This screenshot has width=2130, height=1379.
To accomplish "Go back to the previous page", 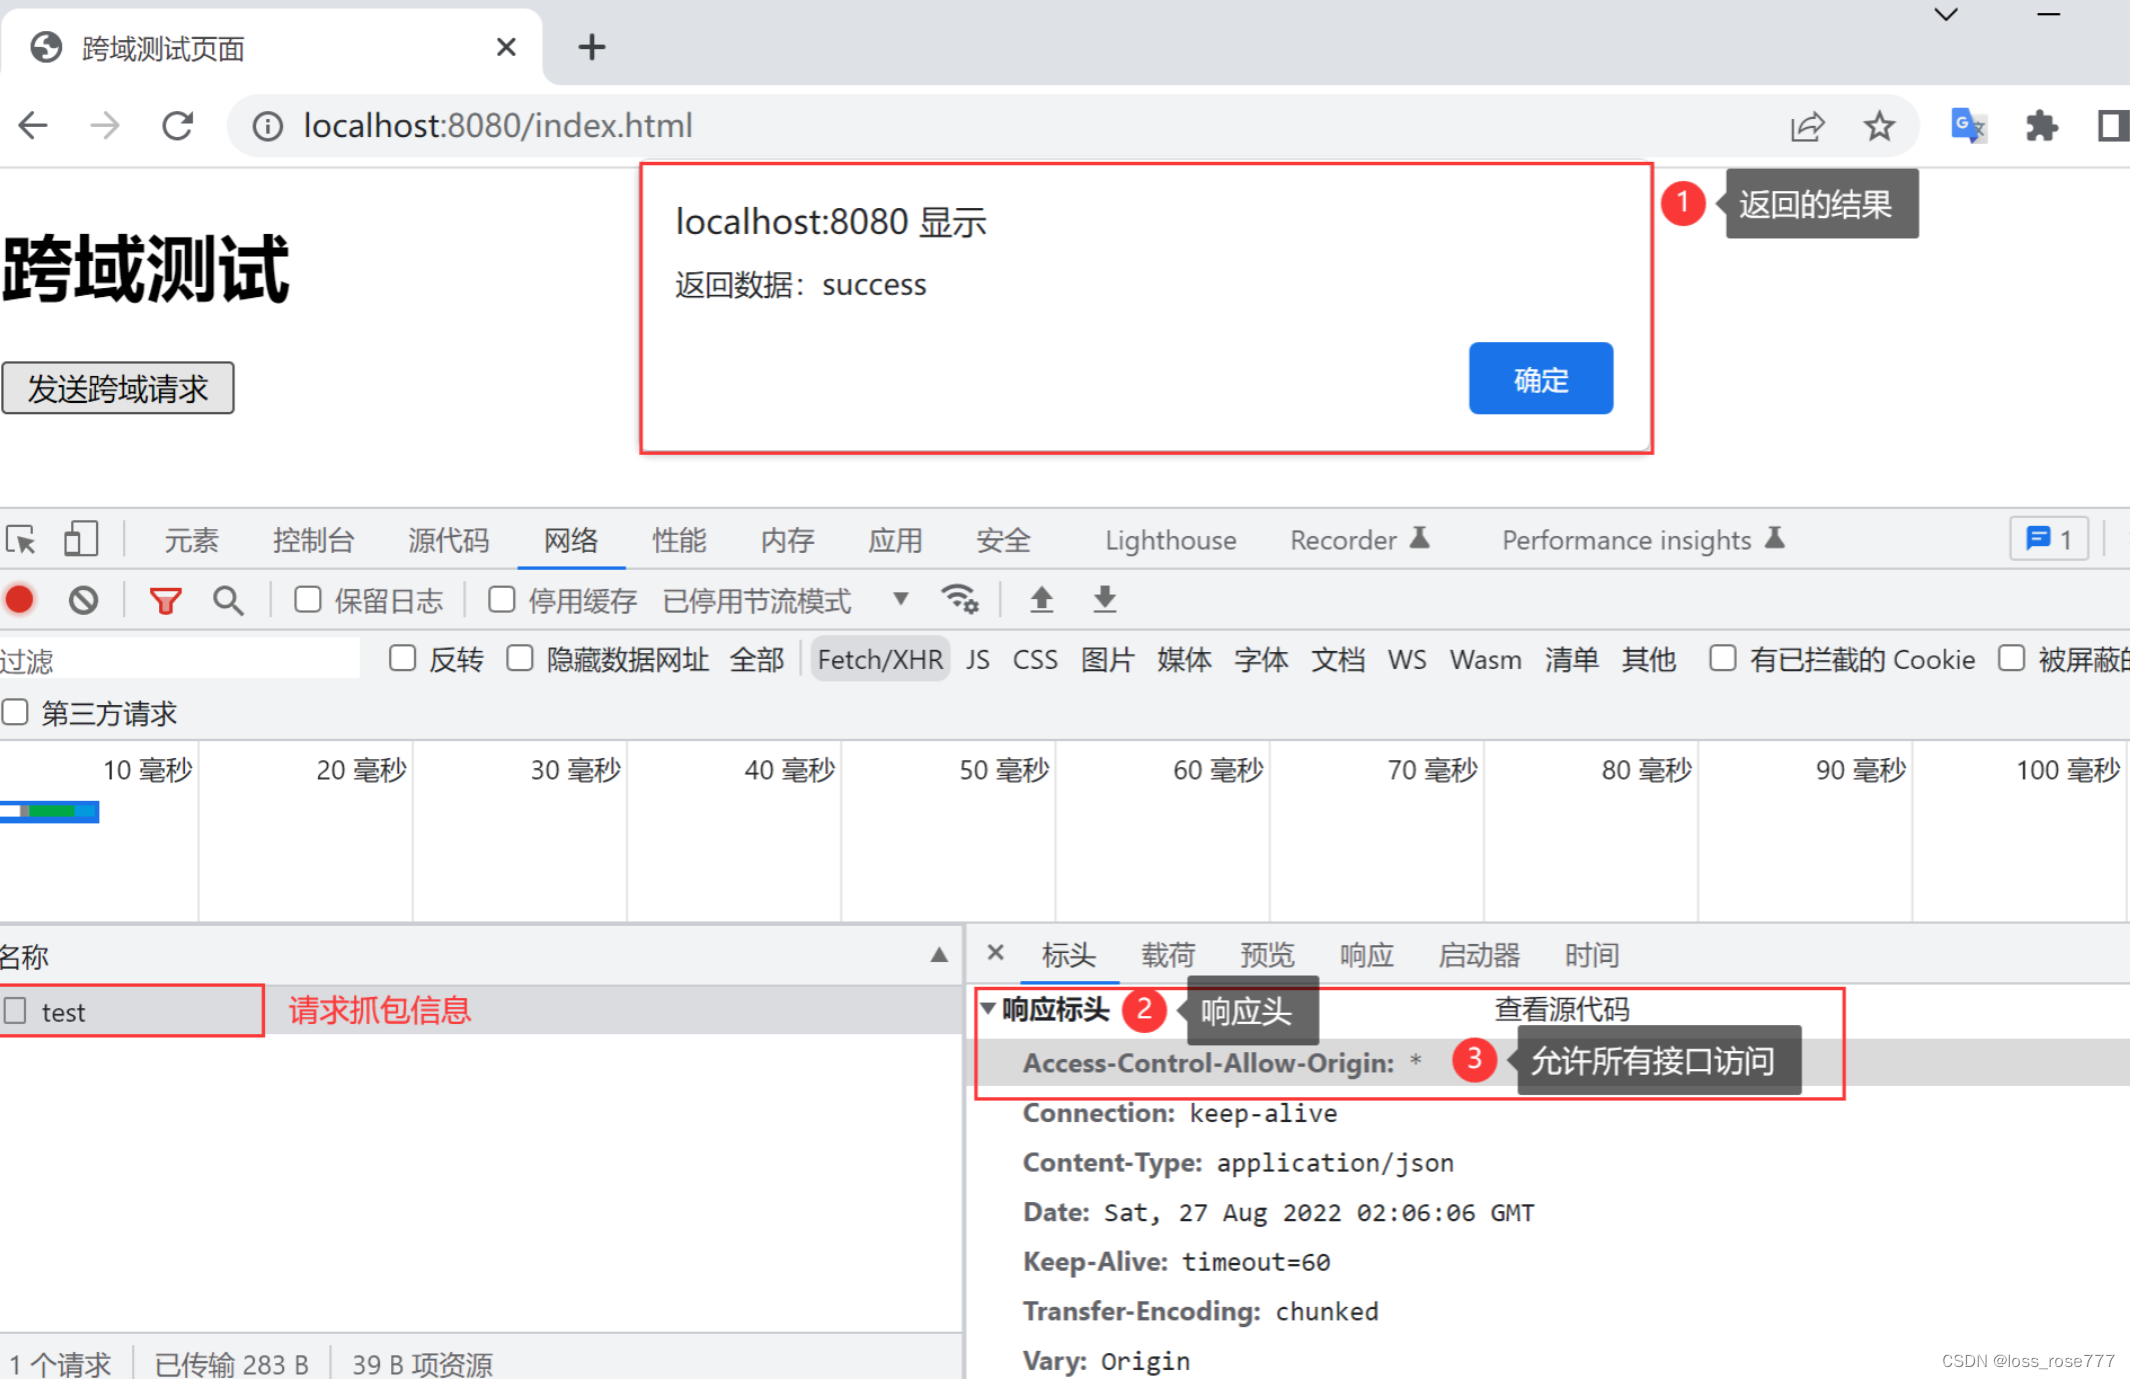I will 33,126.
